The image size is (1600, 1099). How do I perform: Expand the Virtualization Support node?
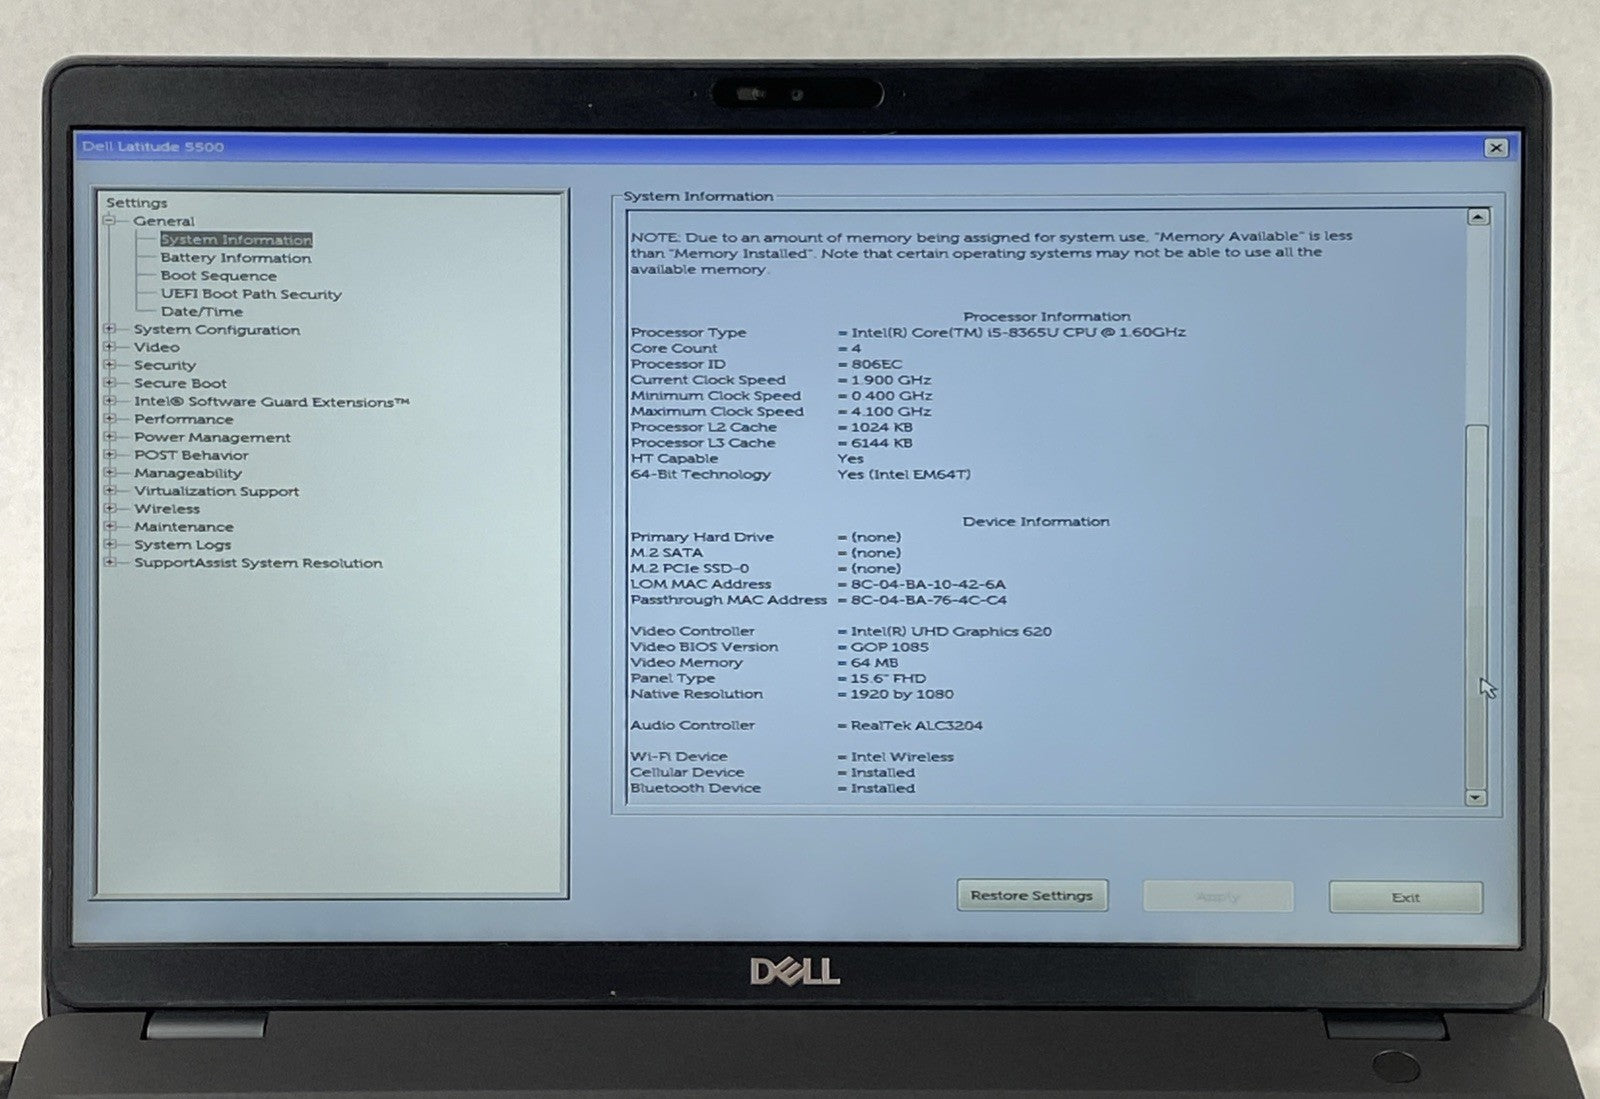(x=110, y=491)
